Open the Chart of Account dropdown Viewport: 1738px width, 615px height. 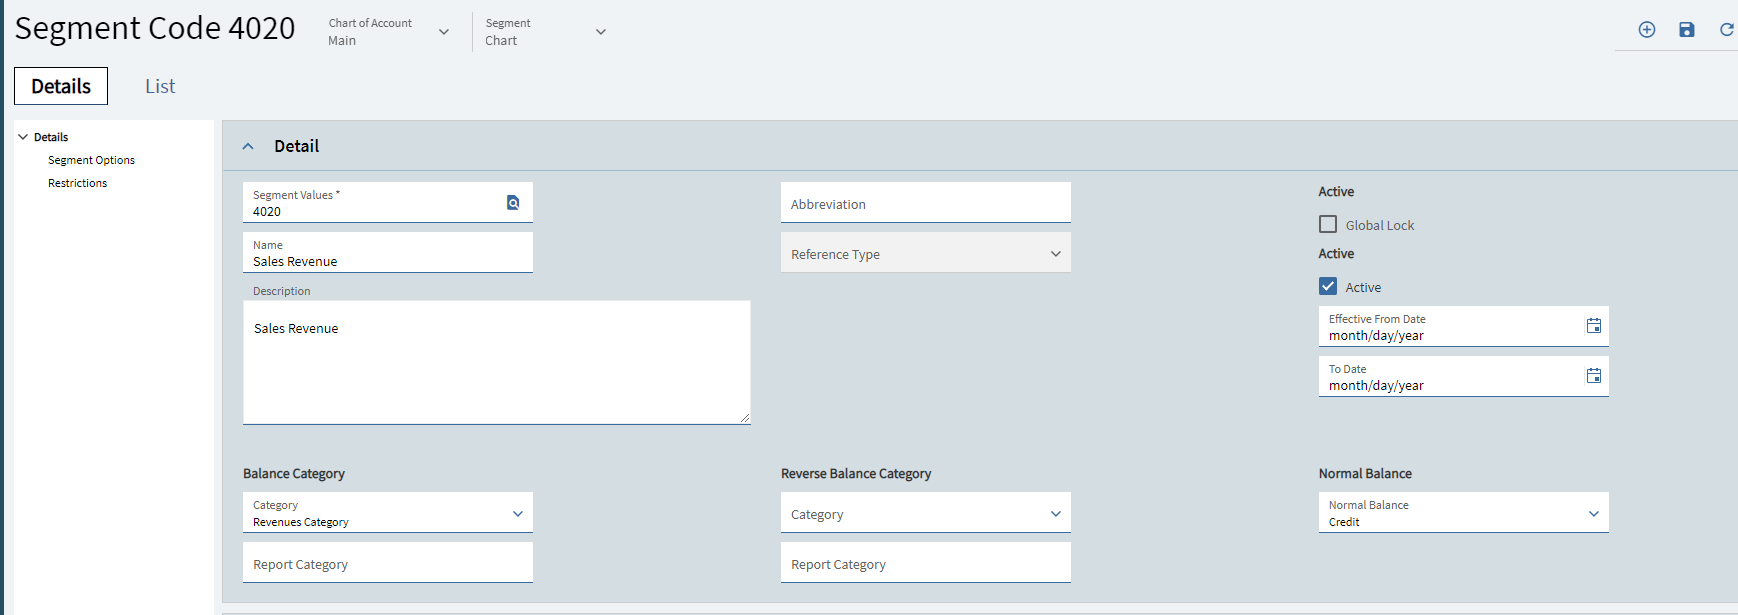coord(389,32)
